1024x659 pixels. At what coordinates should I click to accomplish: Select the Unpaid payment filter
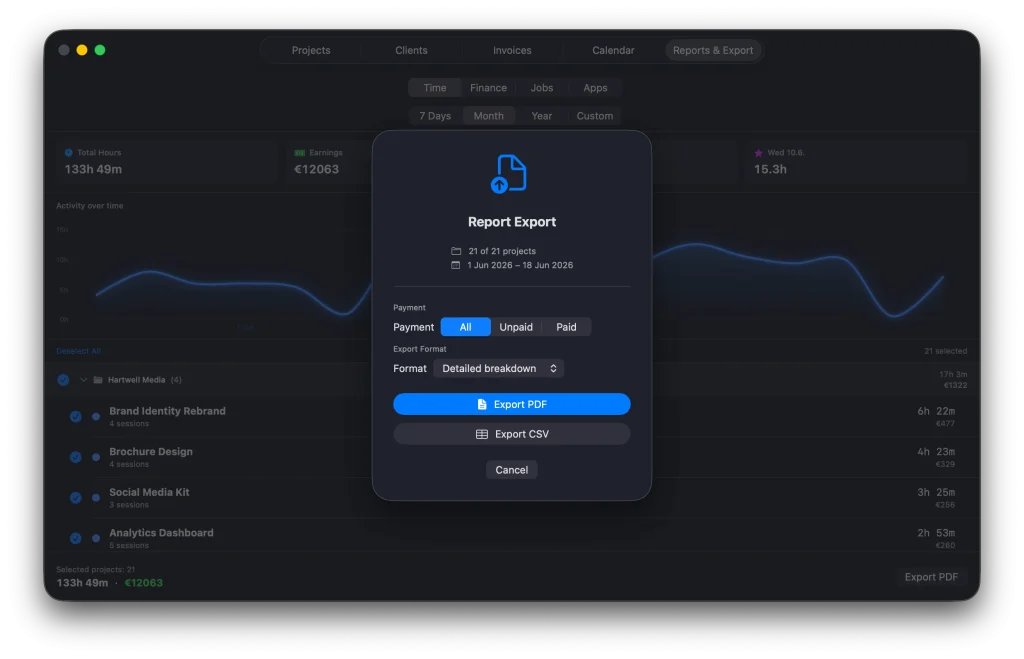[516, 327]
